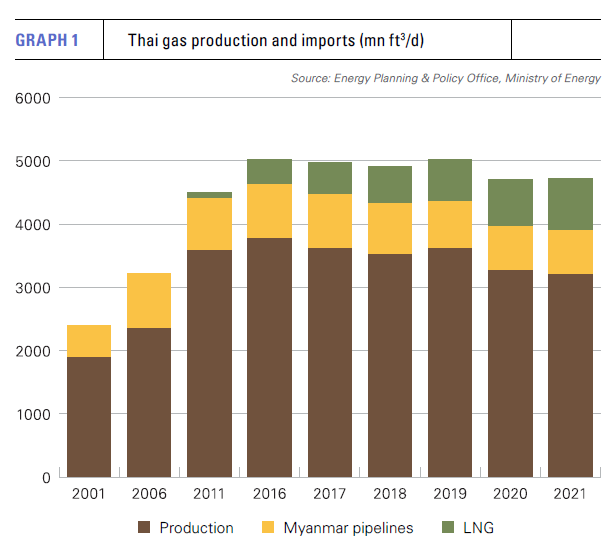Image resolution: width=613 pixels, height=553 pixels.
Task: Click the brown Production bar for 2019
Action: [451, 362]
